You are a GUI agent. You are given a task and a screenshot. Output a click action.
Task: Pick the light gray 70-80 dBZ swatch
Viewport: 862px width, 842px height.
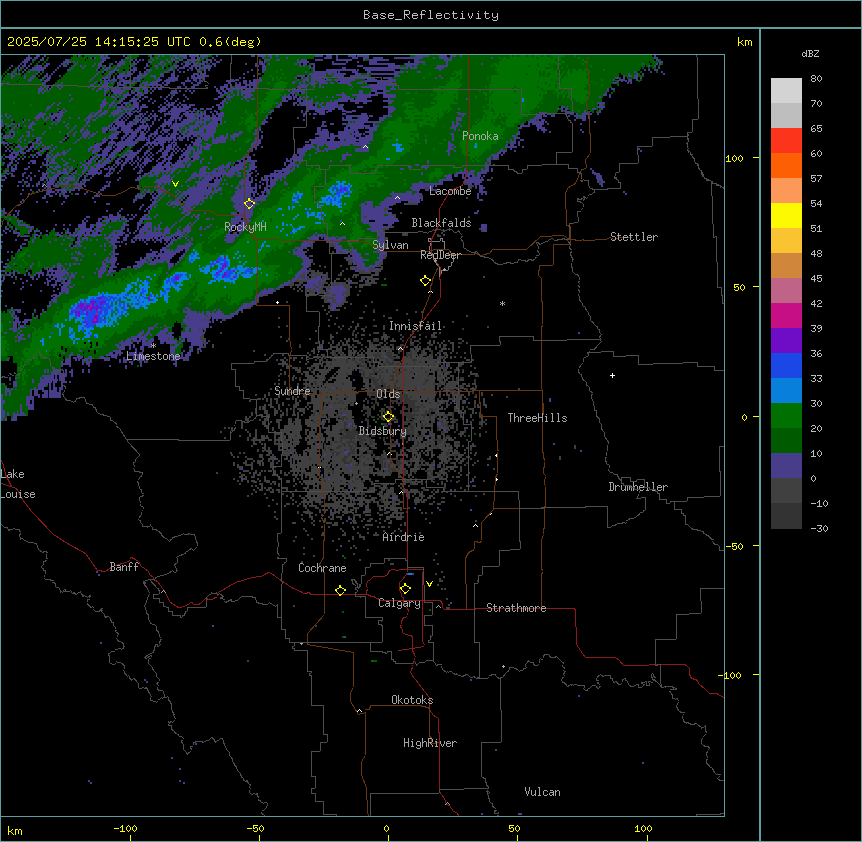(x=786, y=90)
